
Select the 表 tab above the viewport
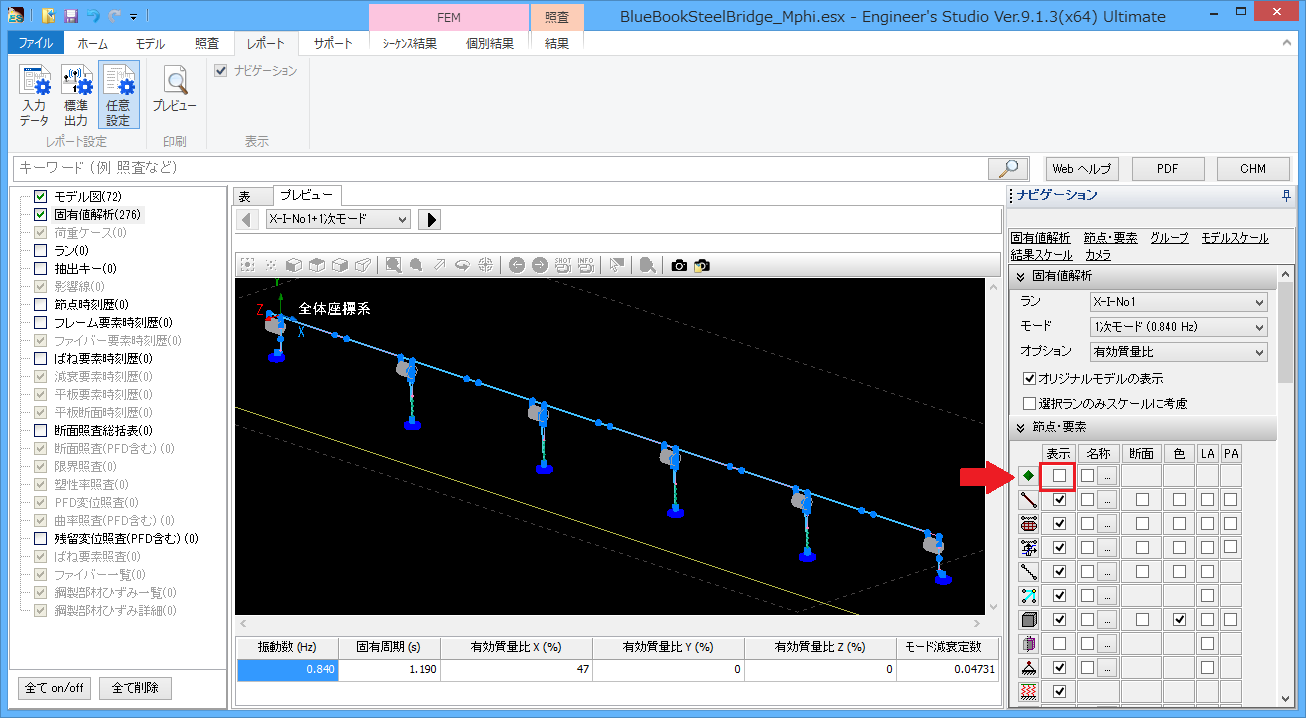245,197
